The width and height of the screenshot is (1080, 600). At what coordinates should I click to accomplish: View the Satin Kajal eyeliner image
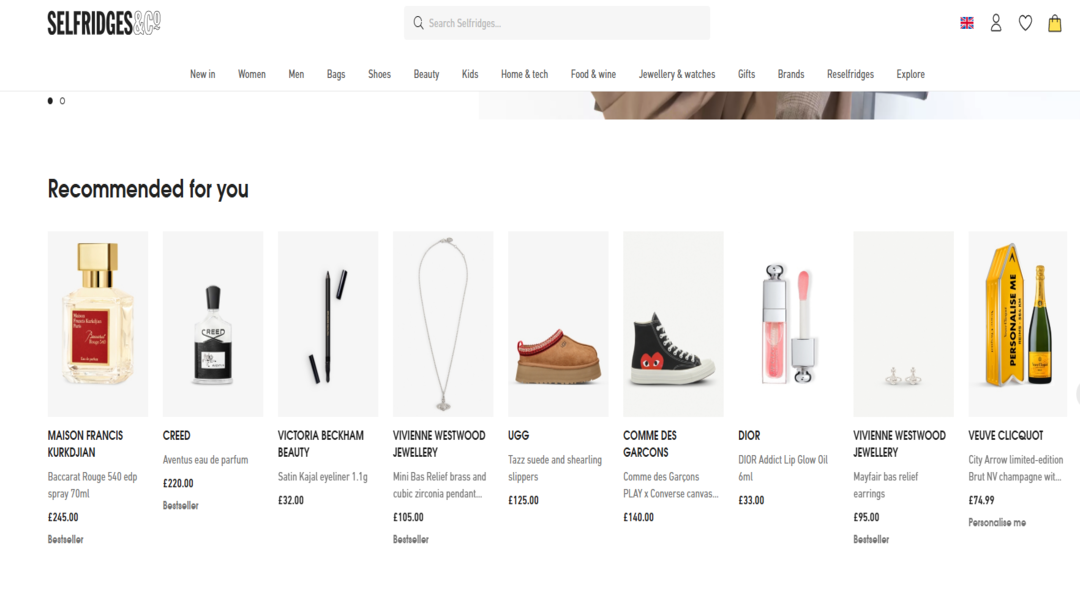pyautogui.click(x=328, y=324)
